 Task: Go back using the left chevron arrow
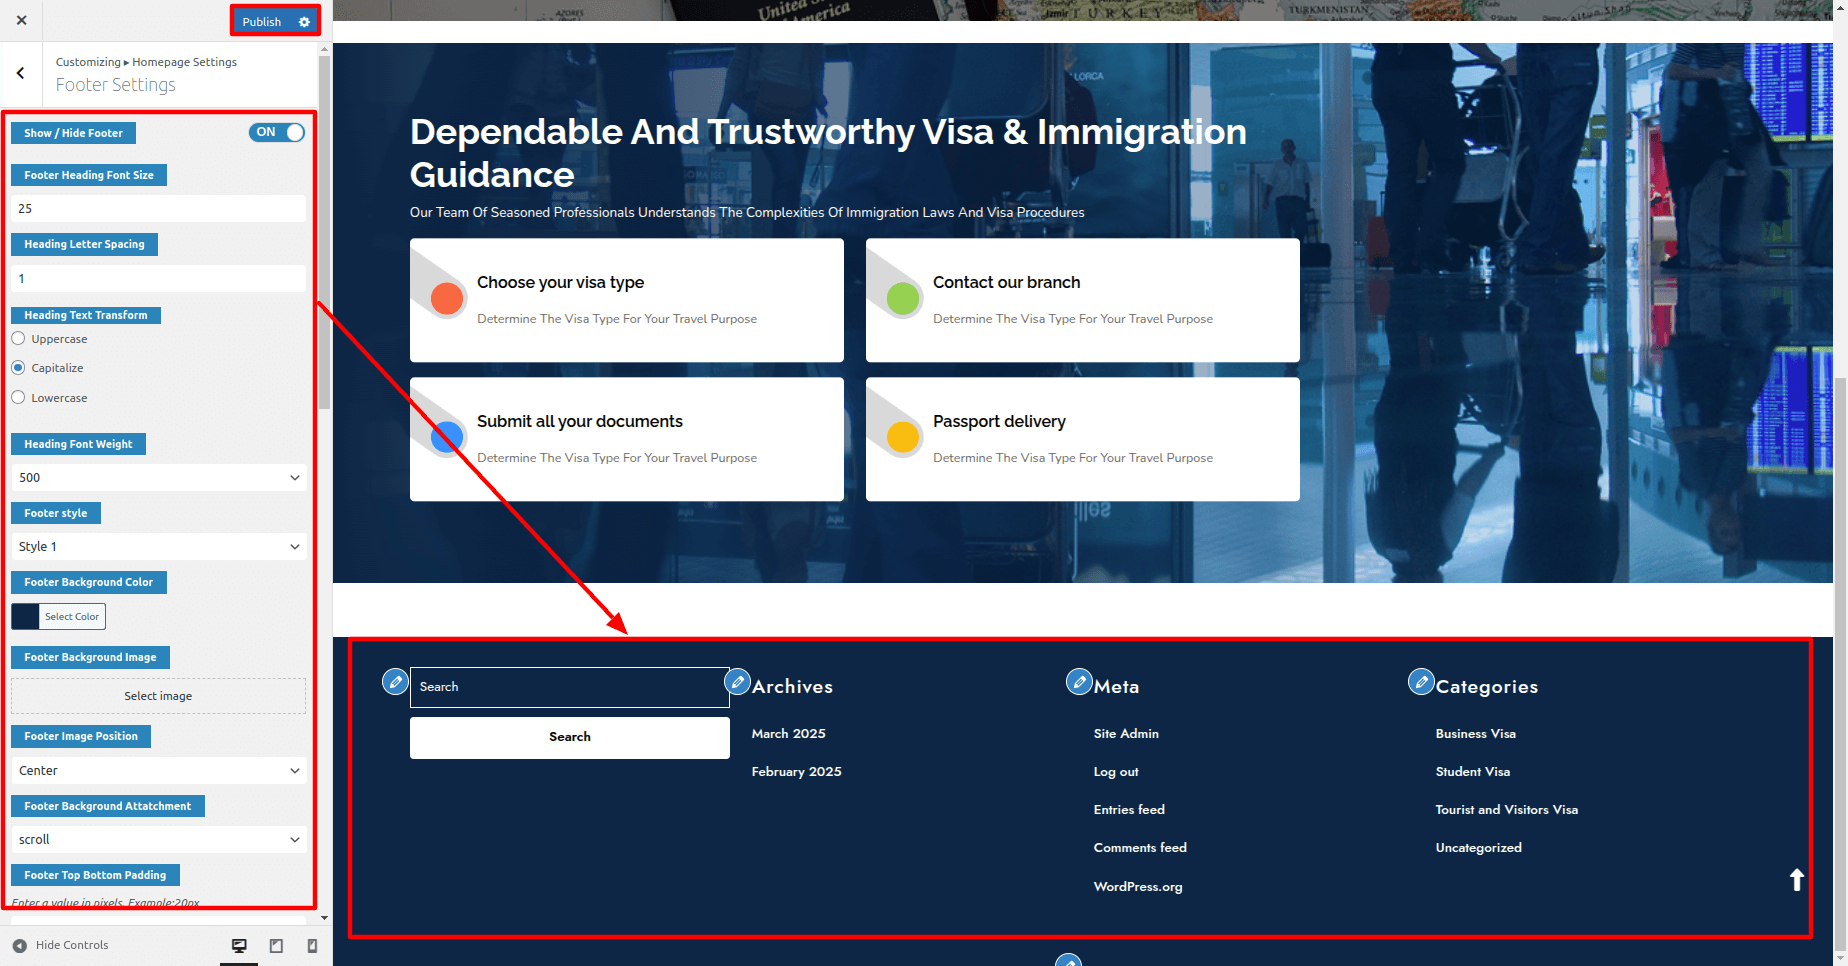coord(21,73)
